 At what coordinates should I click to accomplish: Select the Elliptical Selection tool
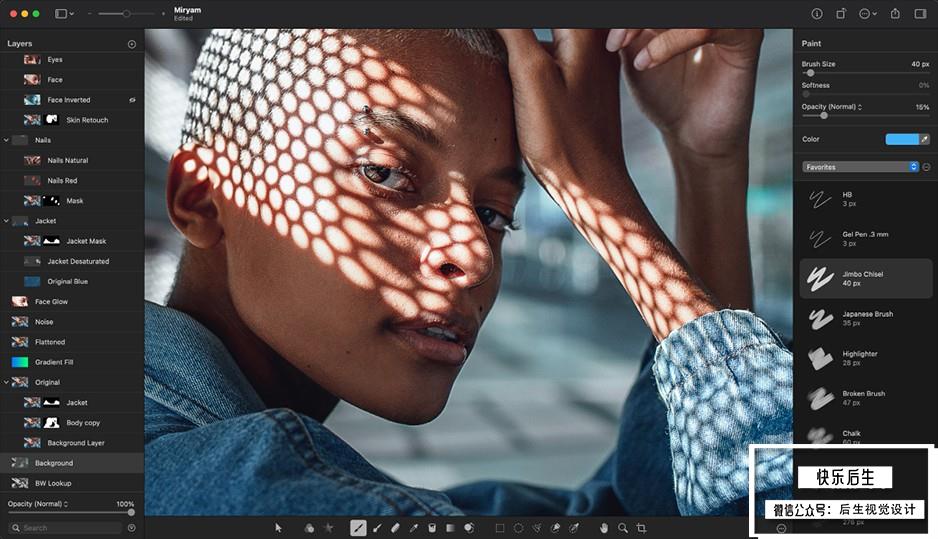[x=518, y=528]
